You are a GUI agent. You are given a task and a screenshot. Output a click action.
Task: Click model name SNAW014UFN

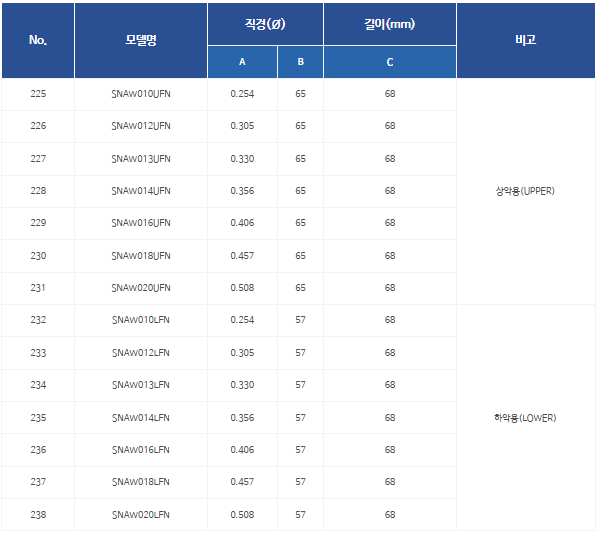pyautogui.click(x=141, y=191)
